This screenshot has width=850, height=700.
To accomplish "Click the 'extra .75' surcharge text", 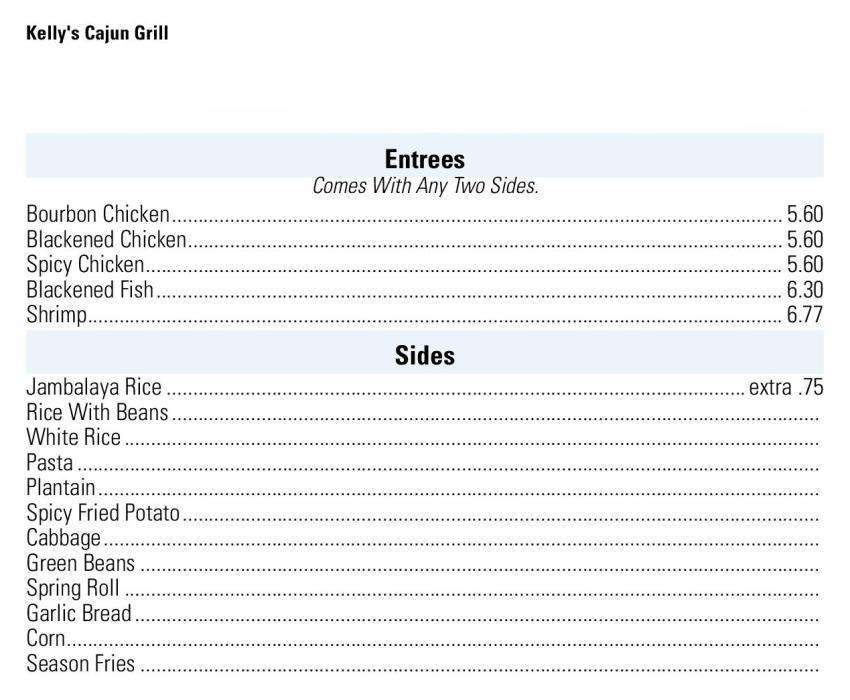I will point(785,387).
